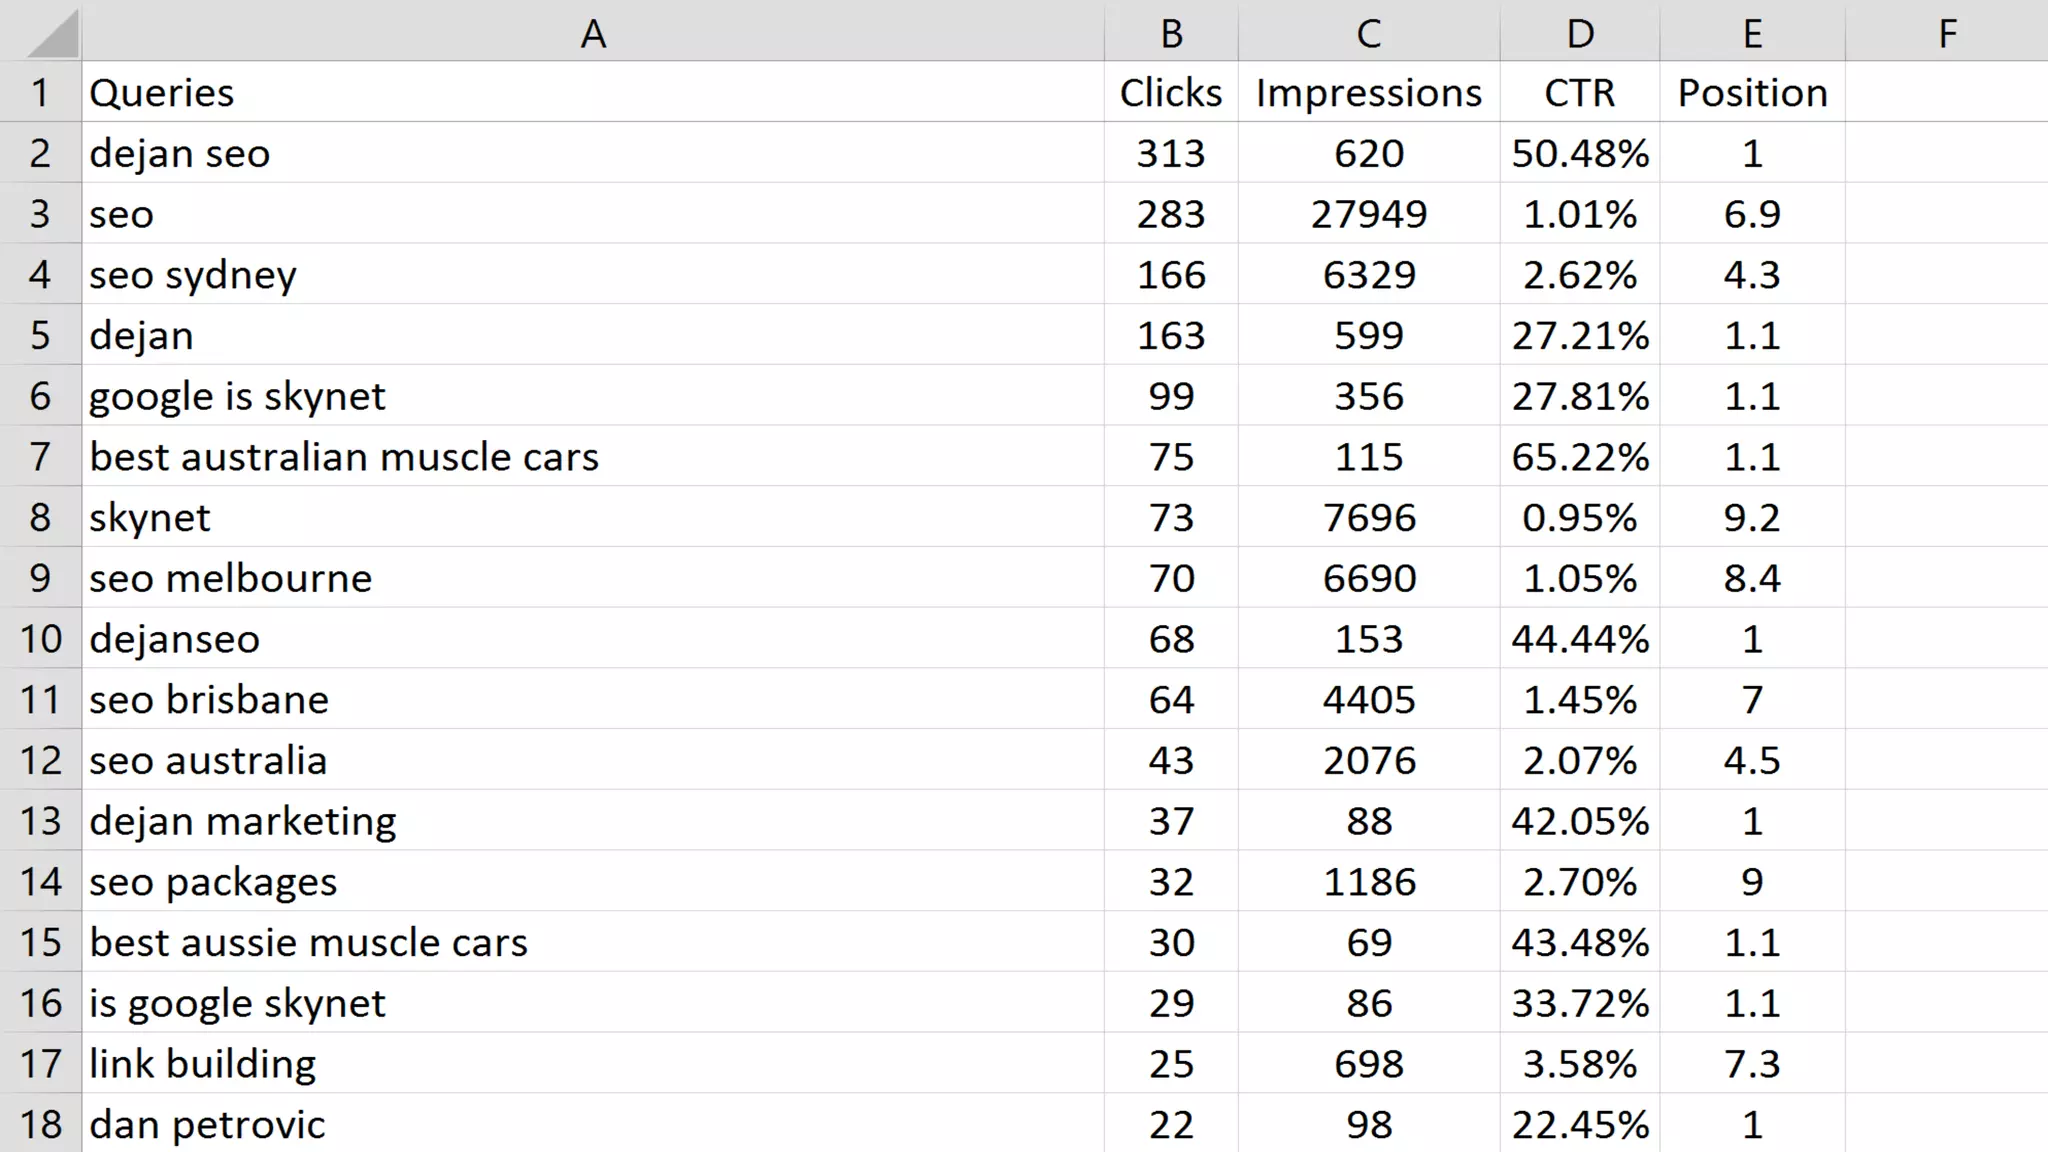
Task: Click the 65.22% CTR cell
Action: 1579,457
